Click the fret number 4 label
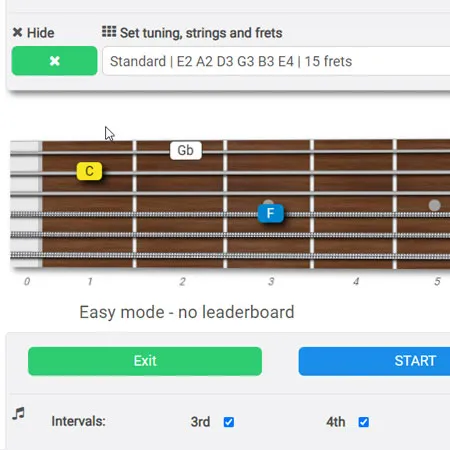 (x=356, y=282)
